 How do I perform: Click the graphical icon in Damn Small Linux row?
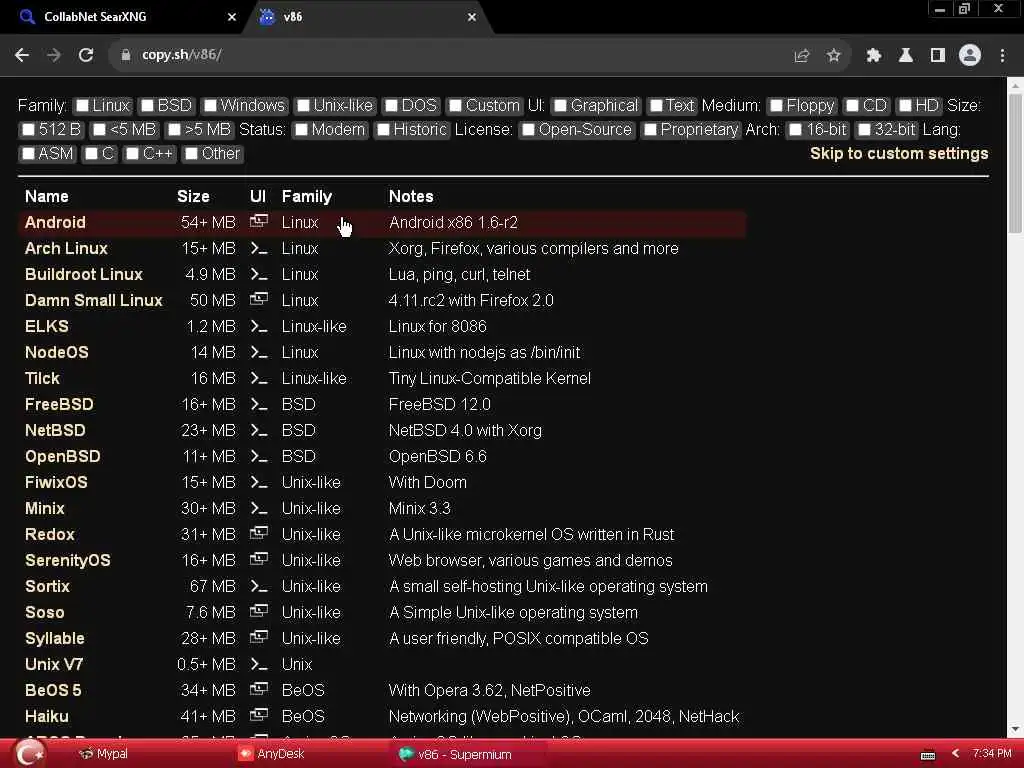point(259,299)
